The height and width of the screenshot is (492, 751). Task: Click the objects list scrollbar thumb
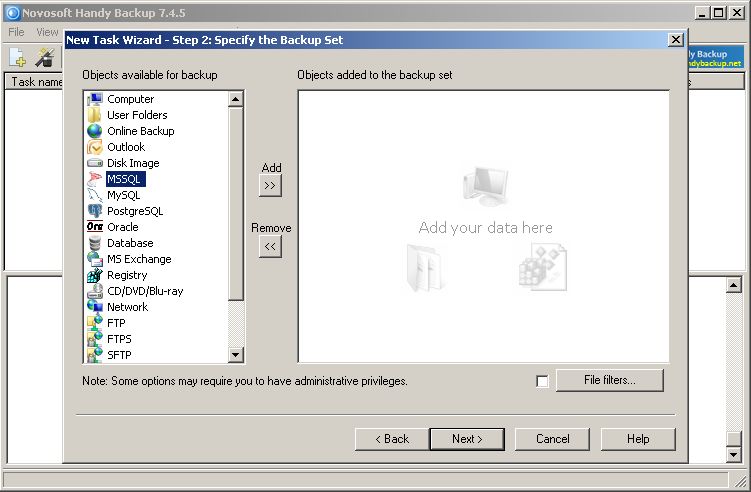point(235,205)
